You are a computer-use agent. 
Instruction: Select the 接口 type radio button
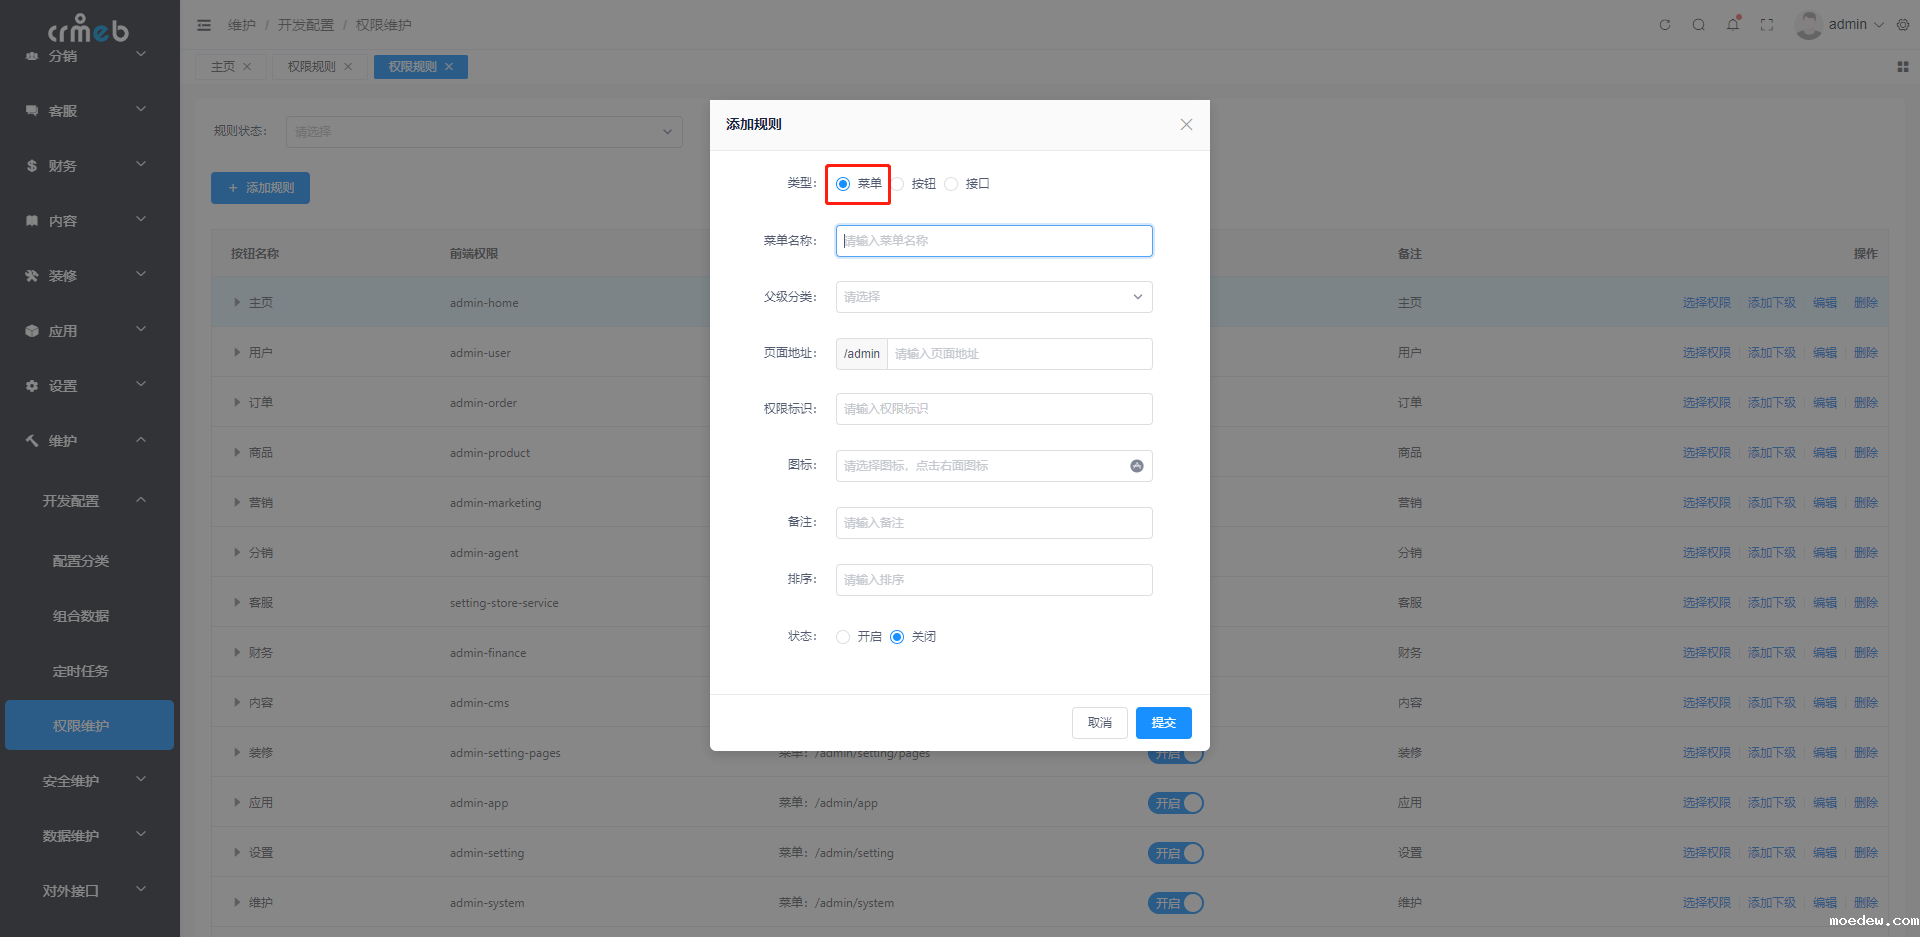click(x=951, y=184)
